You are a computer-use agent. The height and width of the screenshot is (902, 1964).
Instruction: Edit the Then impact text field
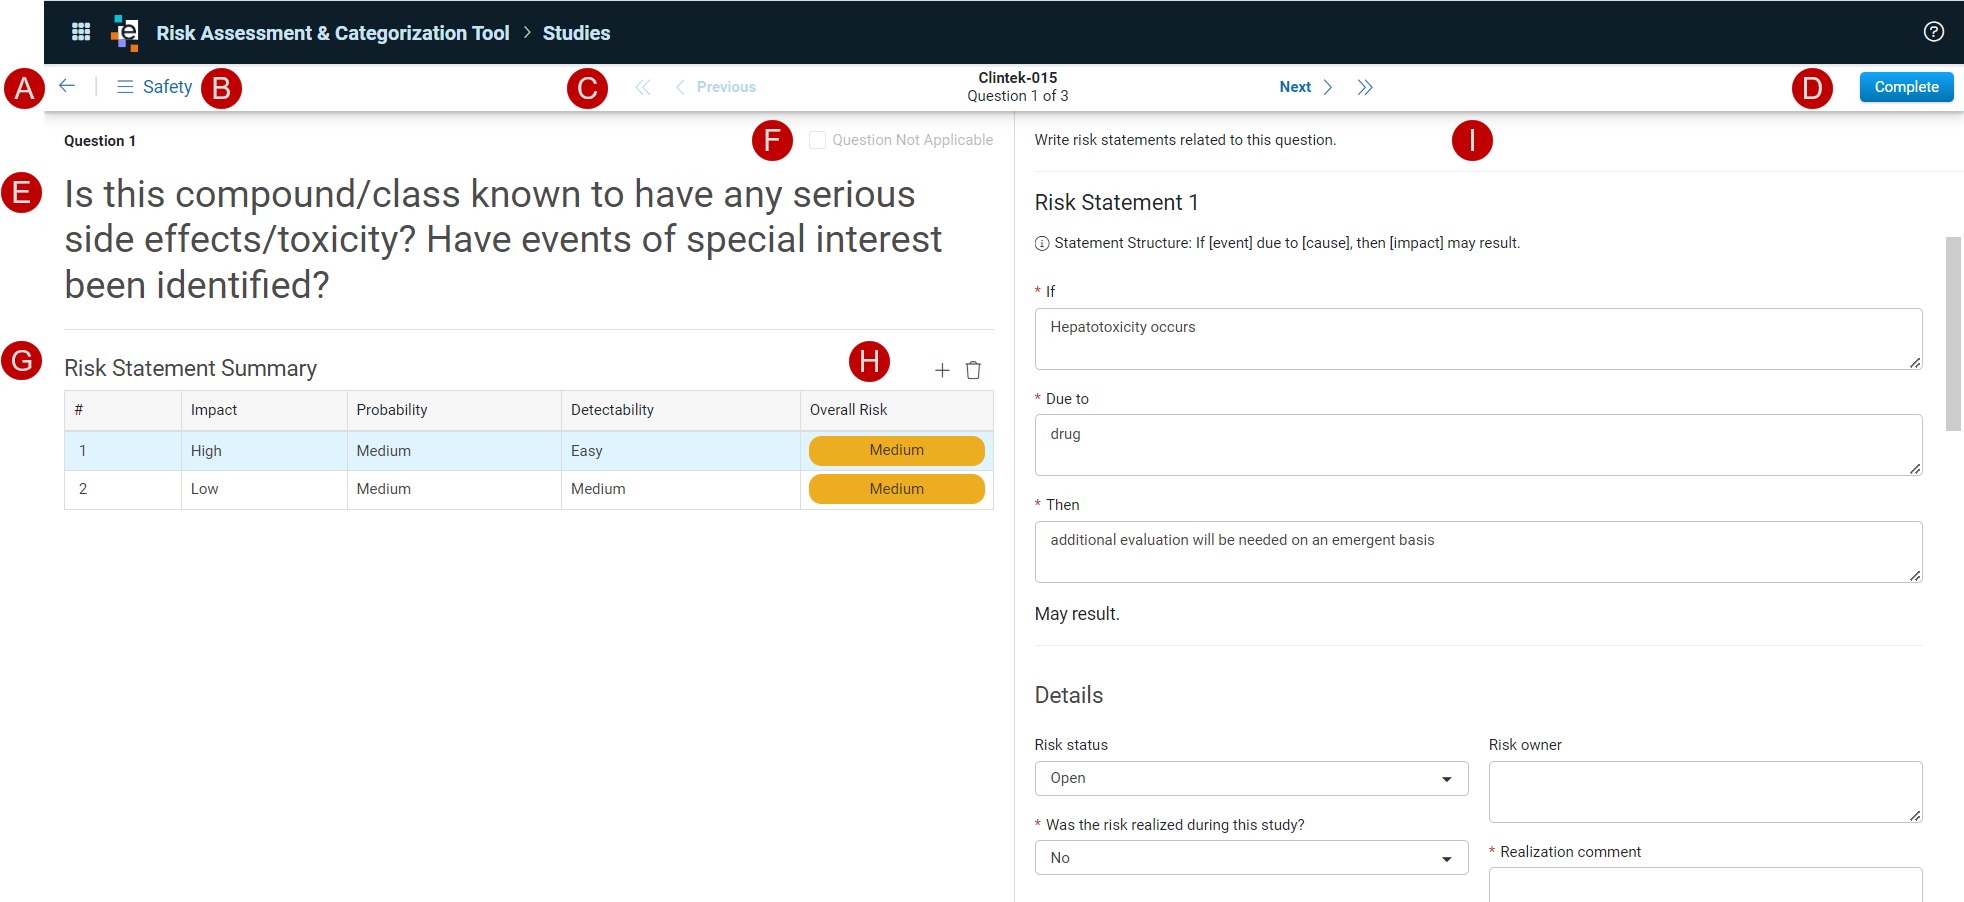tap(1478, 552)
